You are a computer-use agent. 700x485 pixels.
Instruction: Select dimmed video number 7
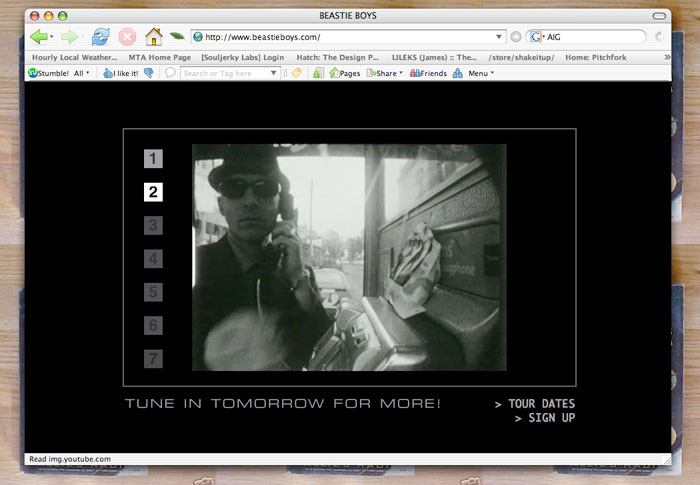click(x=153, y=359)
